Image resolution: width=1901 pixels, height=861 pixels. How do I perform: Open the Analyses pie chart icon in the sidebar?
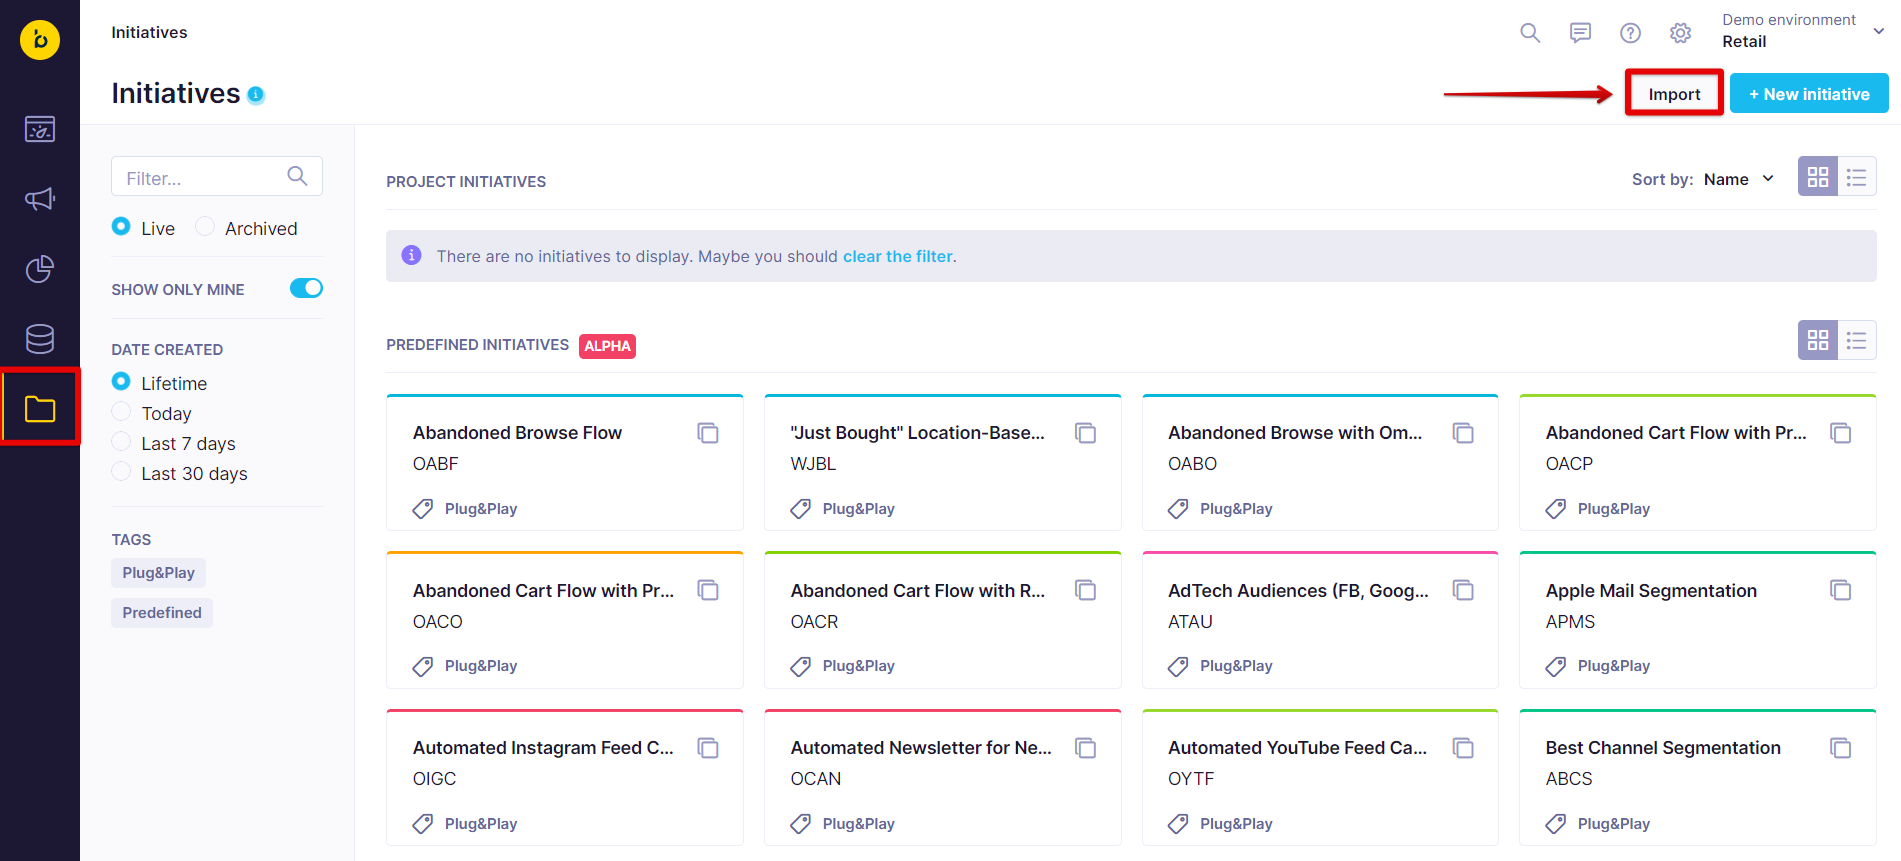tap(40, 269)
